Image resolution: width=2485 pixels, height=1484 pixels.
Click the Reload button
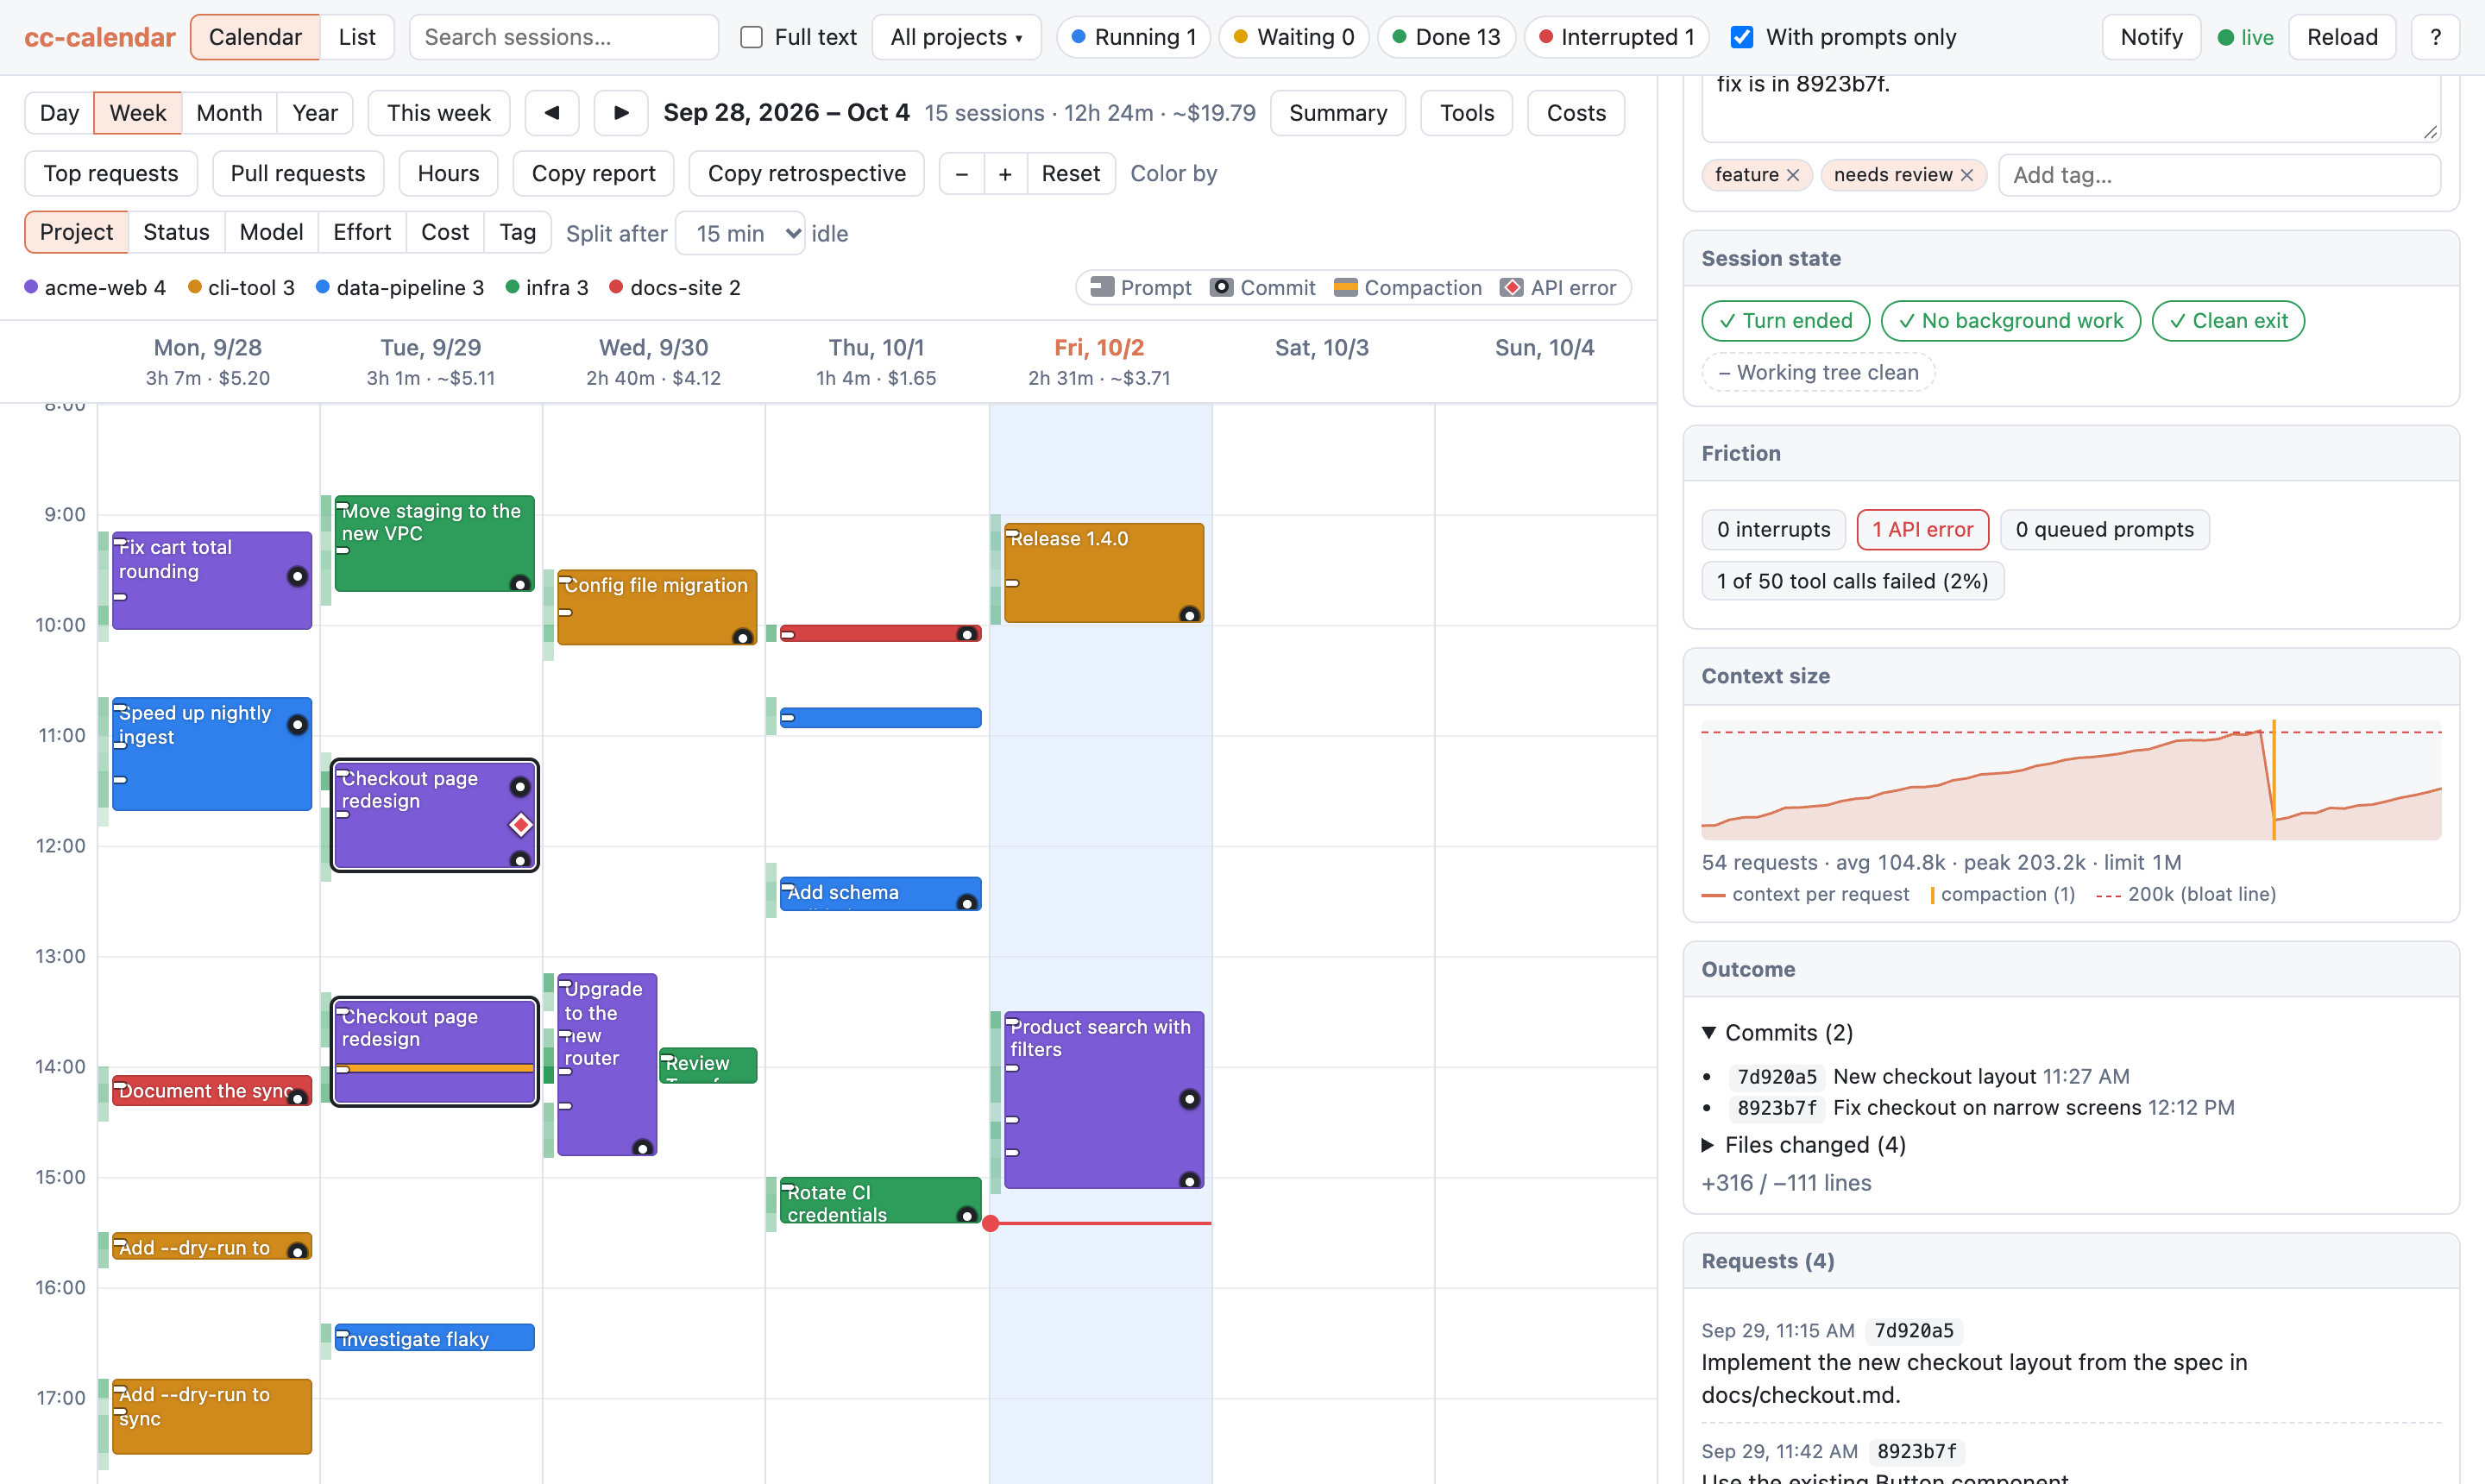pos(2342,37)
